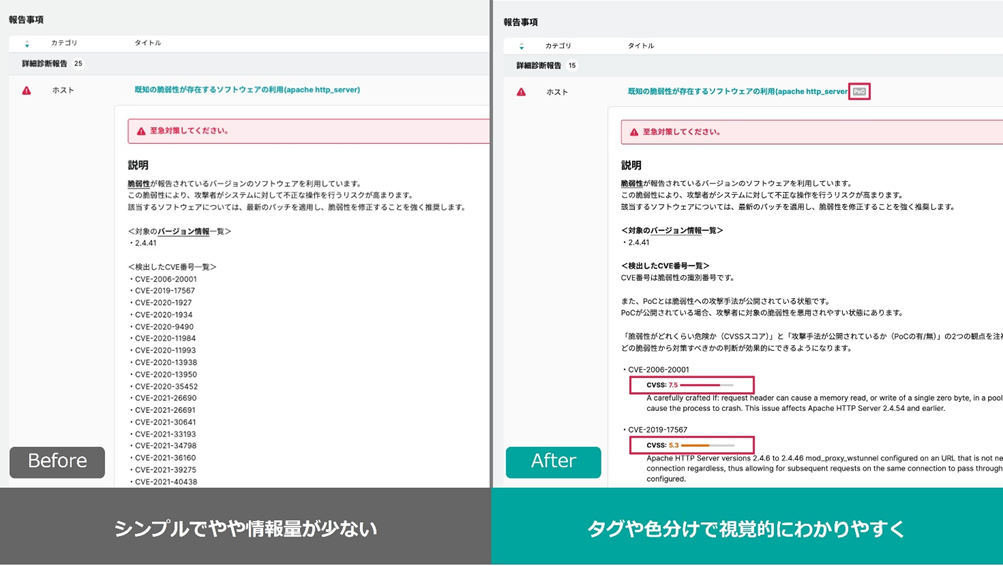Click the red warning triangle beside ホスト in the Before panel

click(27, 90)
